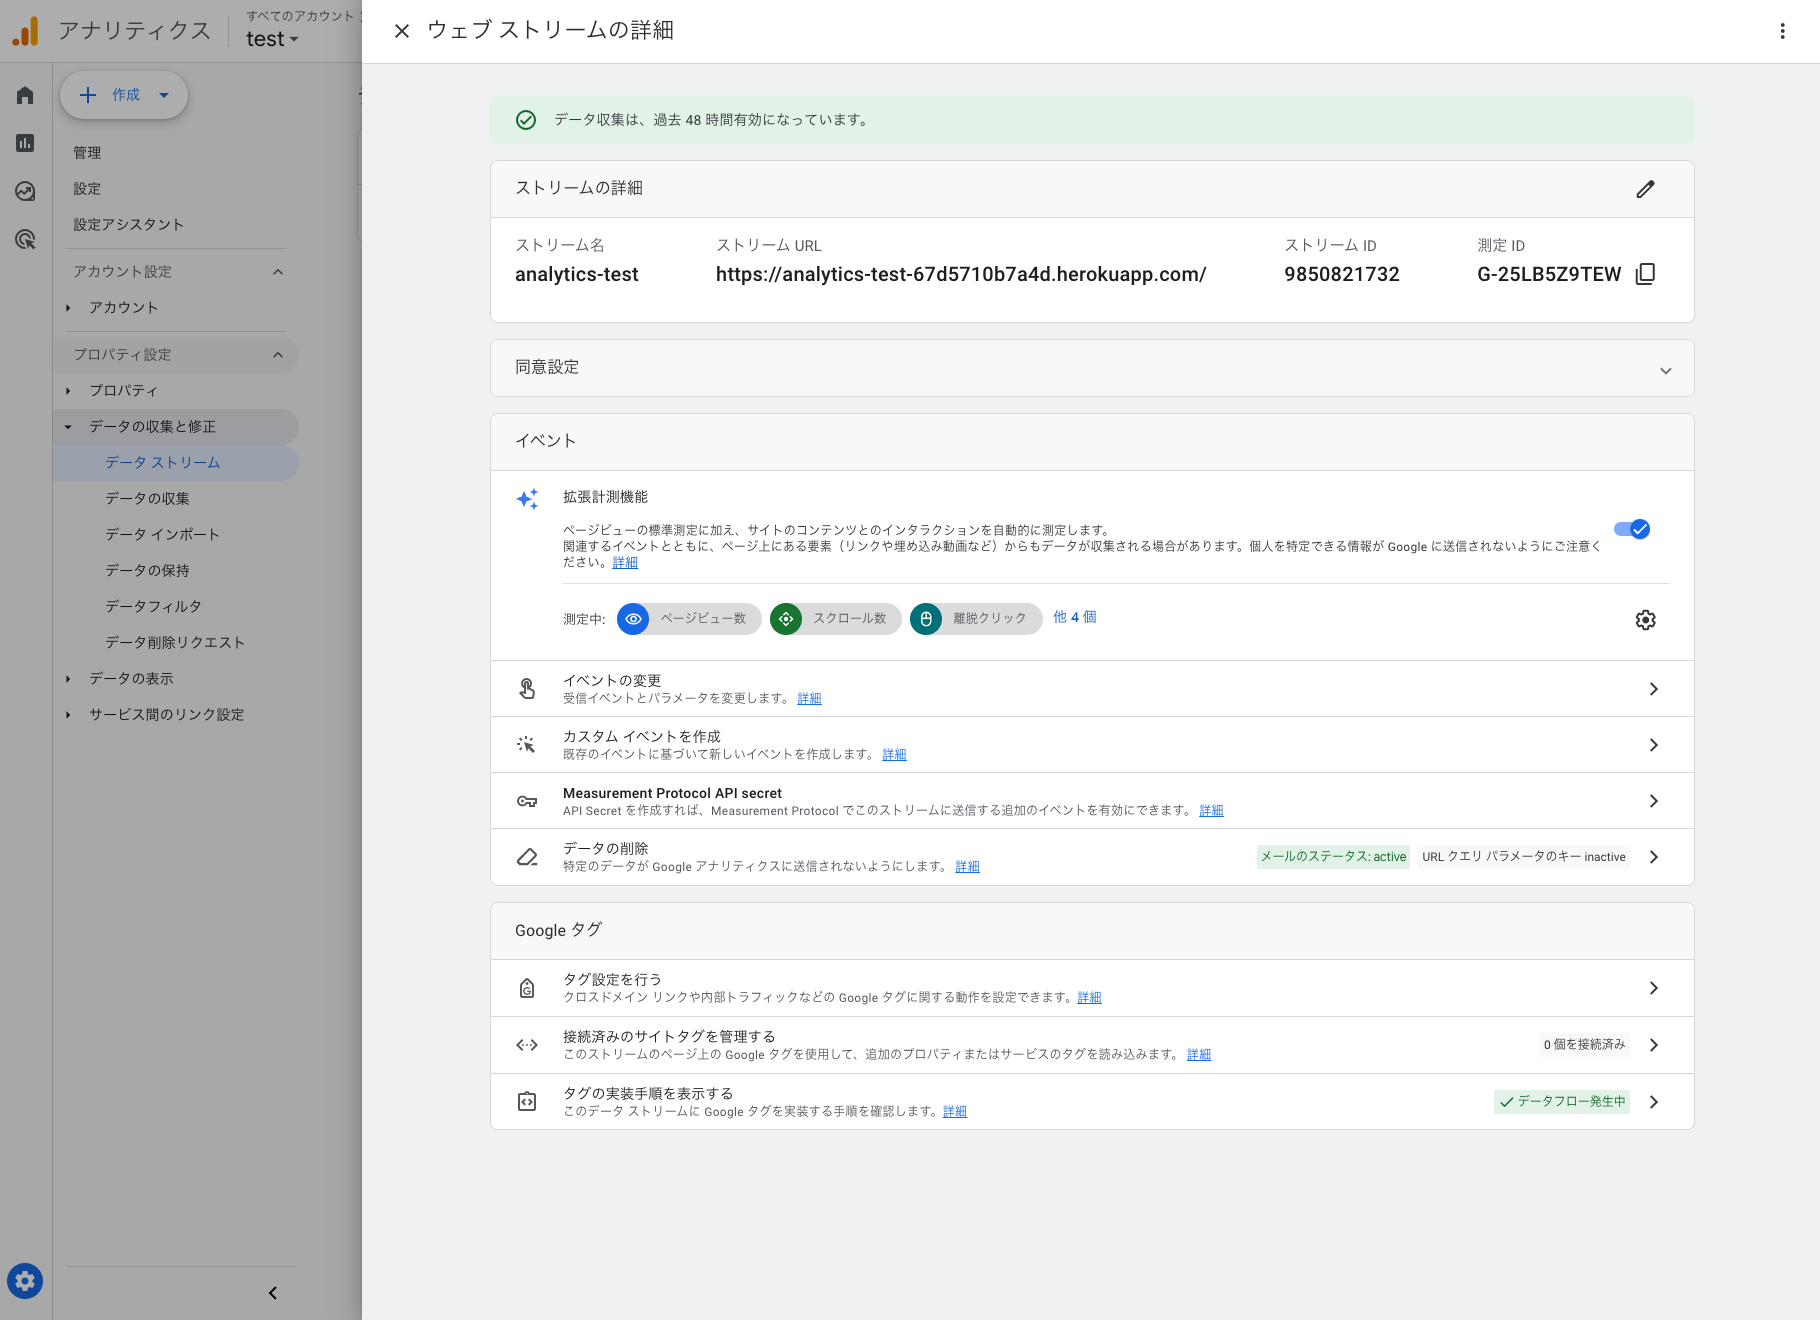
Task: Open the Reports bar-chart icon in sidebar
Action: click(24, 143)
